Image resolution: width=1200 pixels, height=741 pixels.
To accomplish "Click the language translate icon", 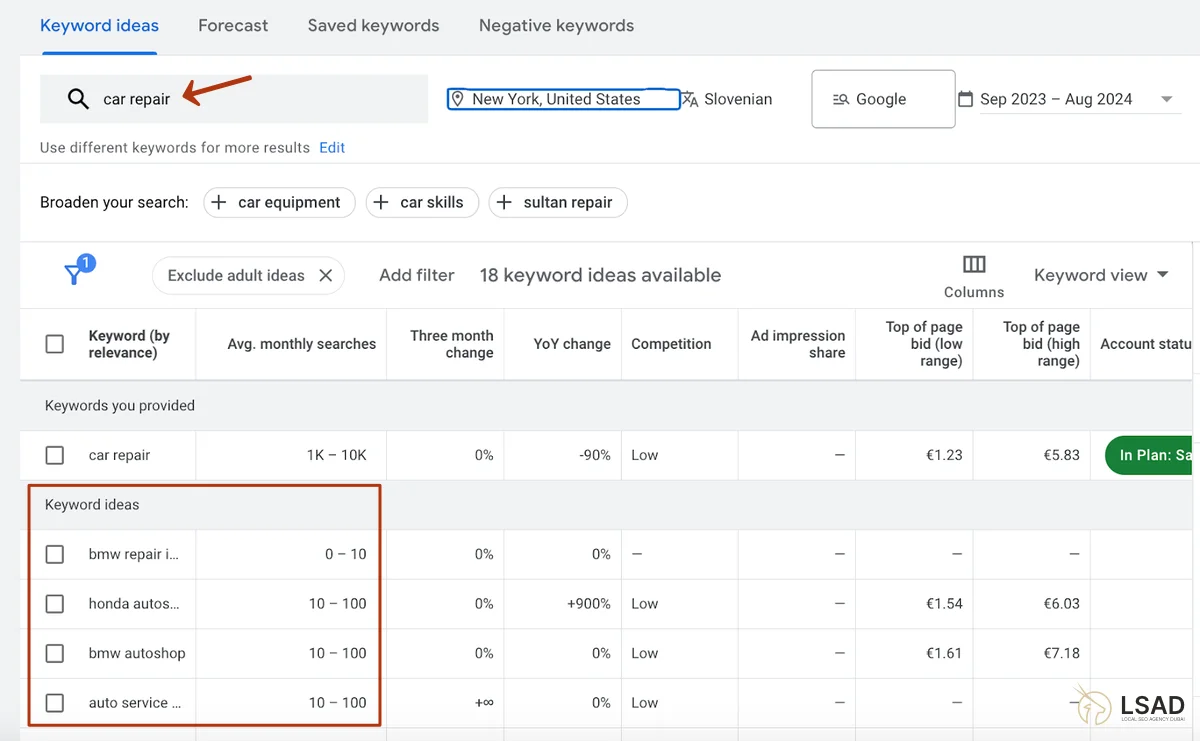I will point(690,99).
